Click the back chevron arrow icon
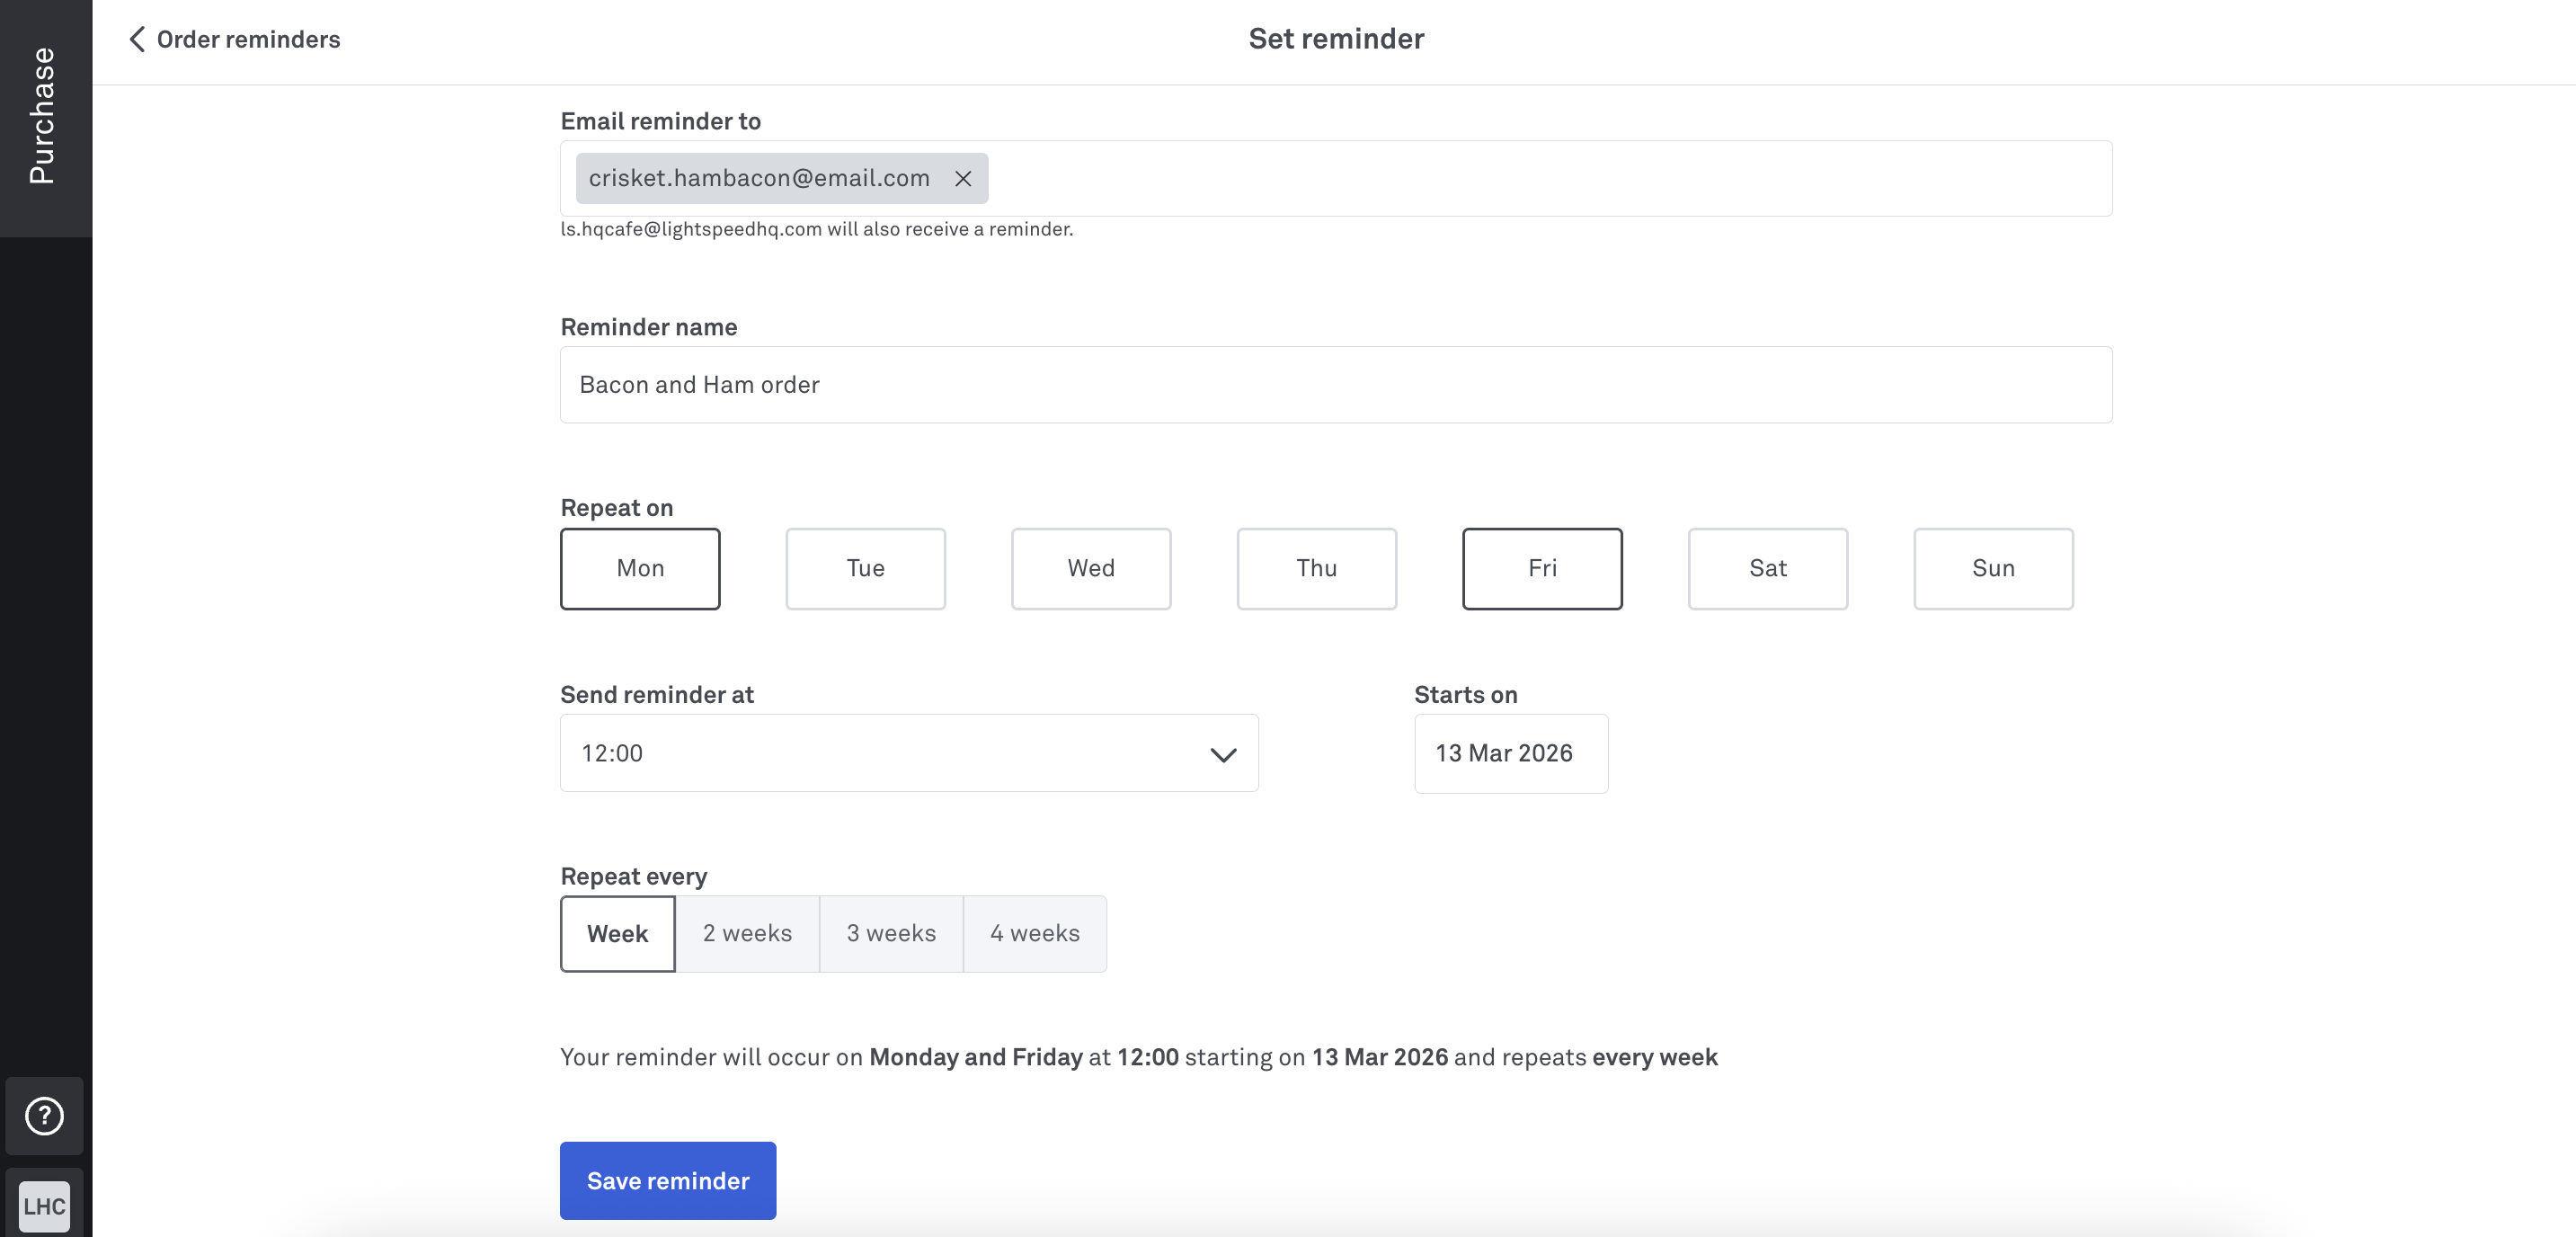The height and width of the screenshot is (1237, 2576). (x=137, y=39)
